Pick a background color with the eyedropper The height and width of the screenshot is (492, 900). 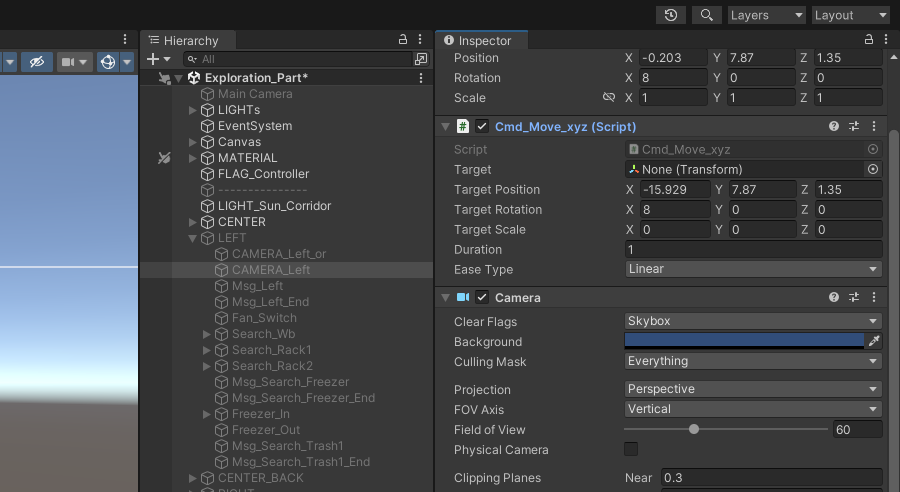873,342
